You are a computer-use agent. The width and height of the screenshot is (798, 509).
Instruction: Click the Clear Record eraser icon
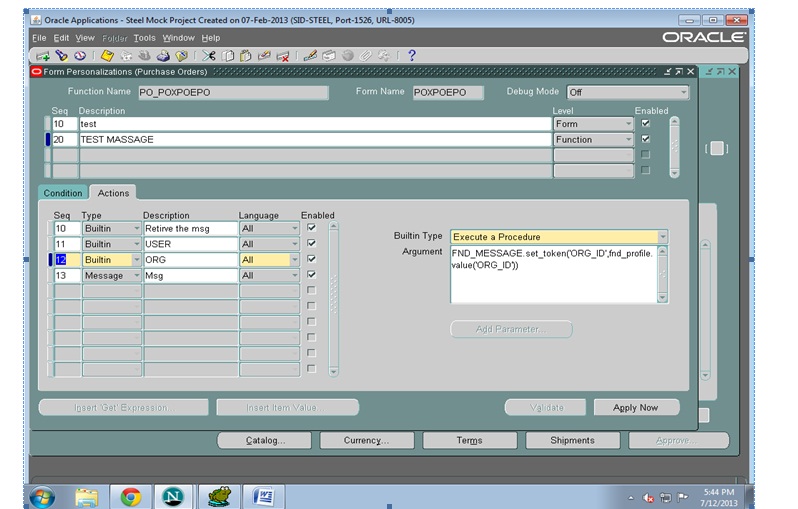click(x=264, y=55)
